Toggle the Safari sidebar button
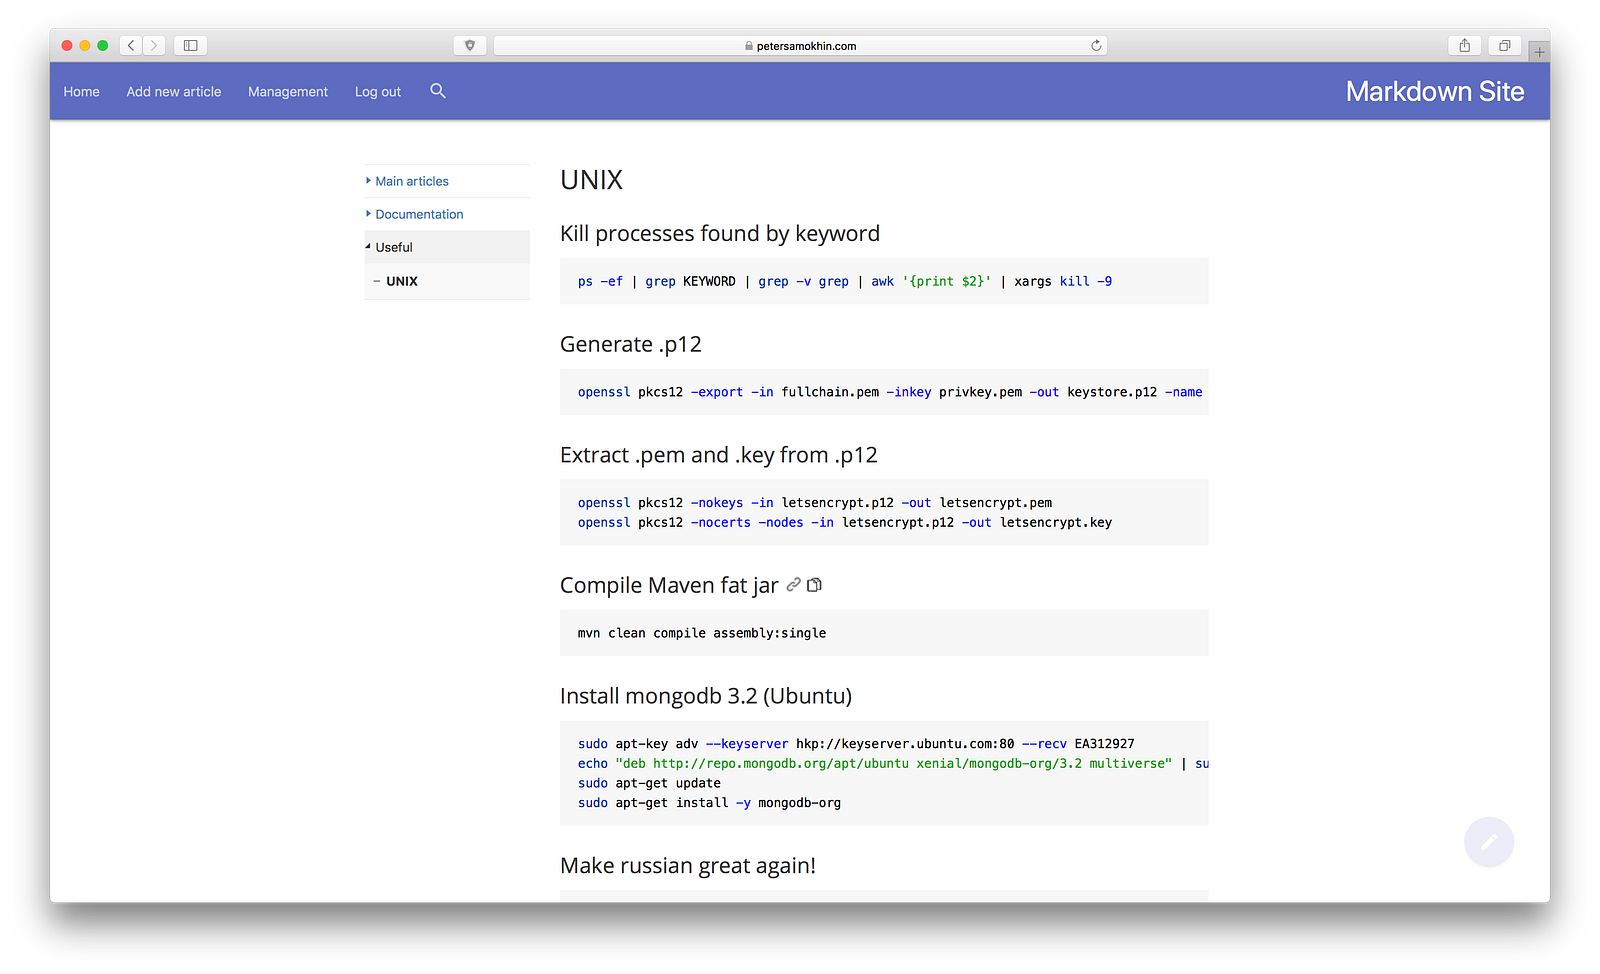 pyautogui.click(x=190, y=45)
